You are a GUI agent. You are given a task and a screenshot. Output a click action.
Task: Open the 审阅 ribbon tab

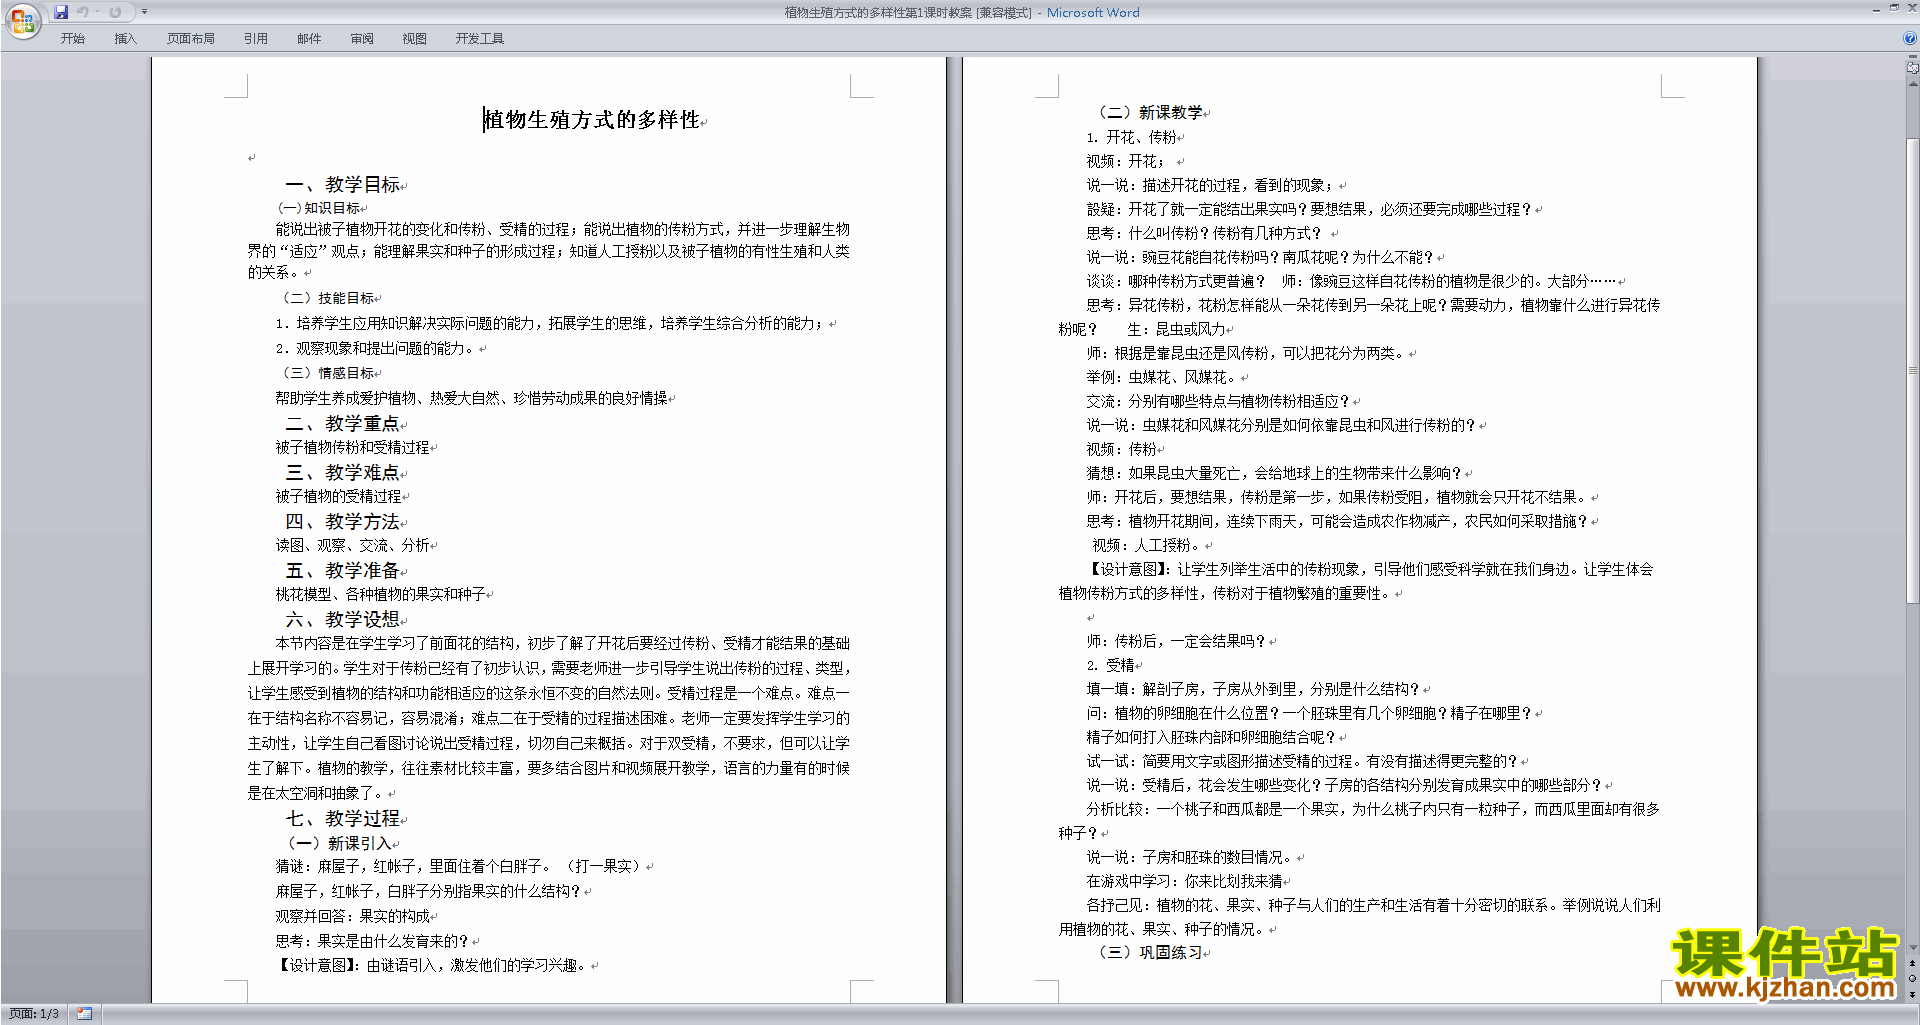click(x=362, y=39)
